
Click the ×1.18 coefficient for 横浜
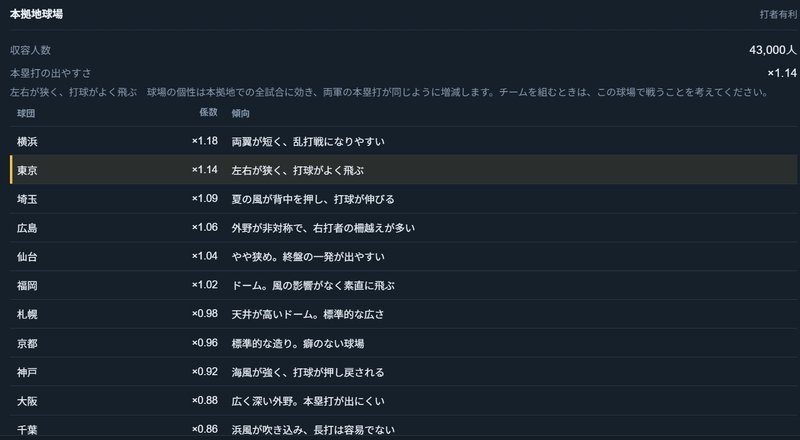pyautogui.click(x=205, y=141)
